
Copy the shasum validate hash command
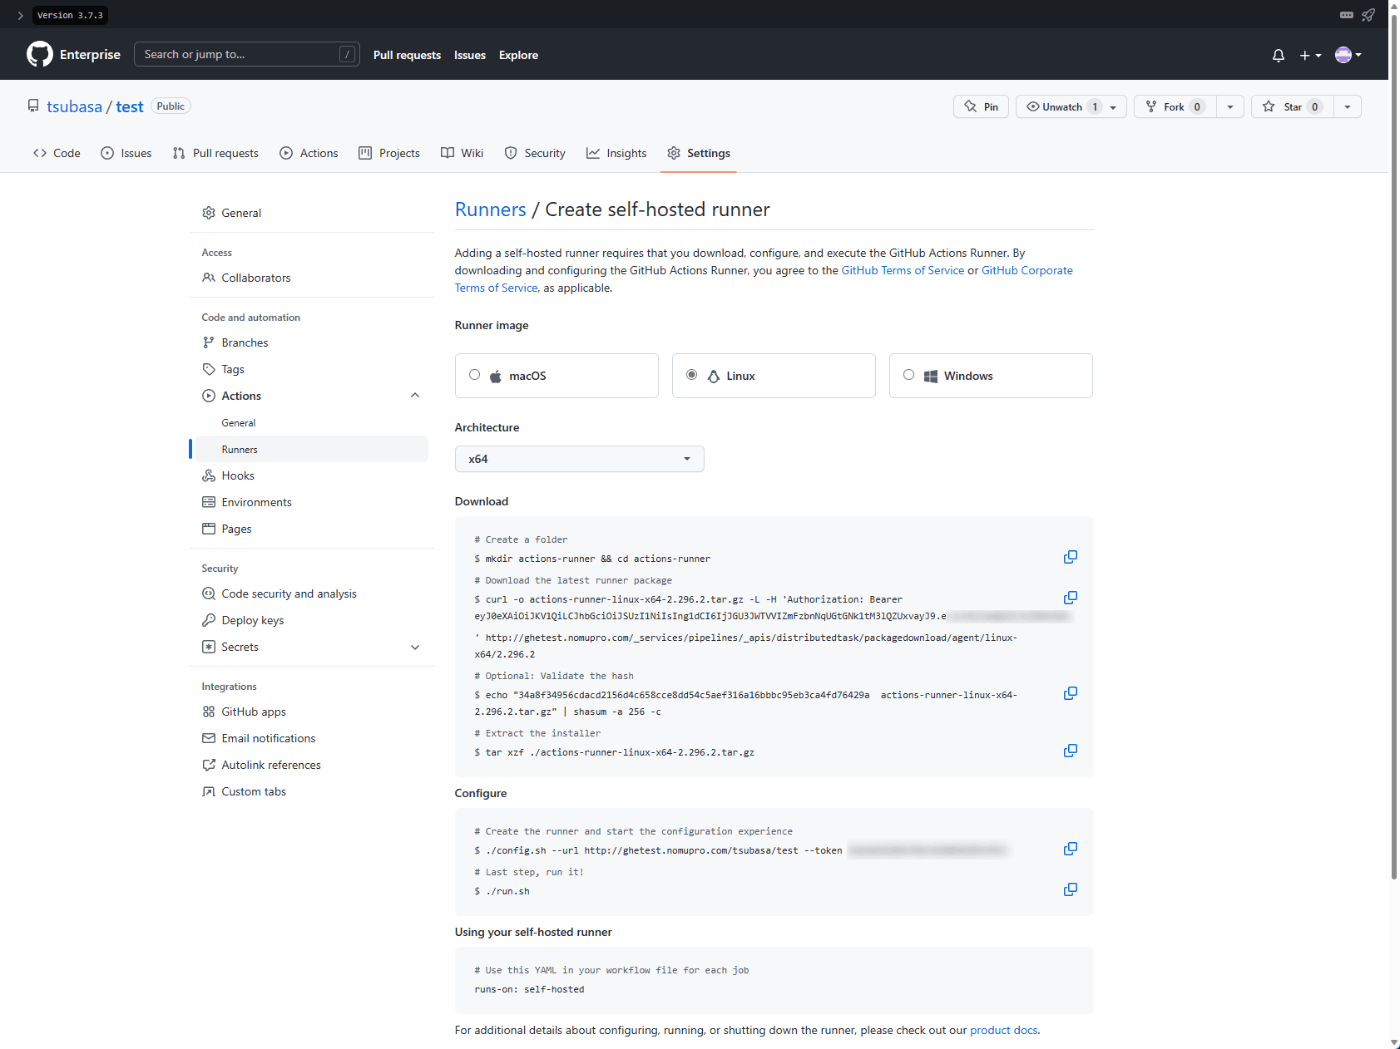[x=1070, y=693]
